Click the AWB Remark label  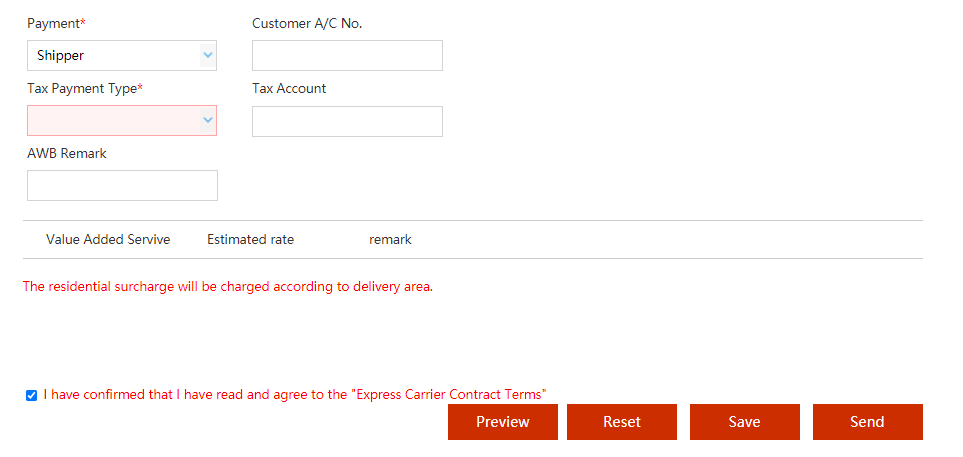[x=67, y=154]
